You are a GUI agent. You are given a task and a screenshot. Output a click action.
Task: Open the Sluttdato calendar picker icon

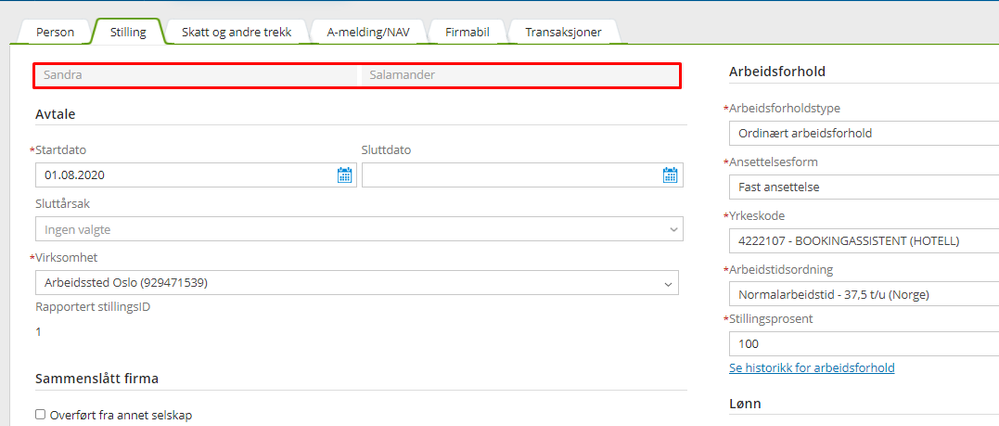(x=670, y=175)
